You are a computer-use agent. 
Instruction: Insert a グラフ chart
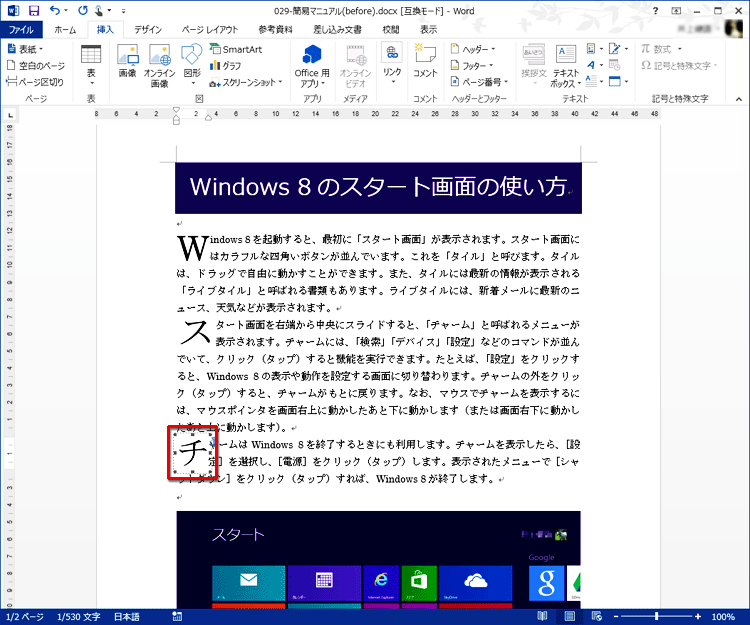(225, 66)
